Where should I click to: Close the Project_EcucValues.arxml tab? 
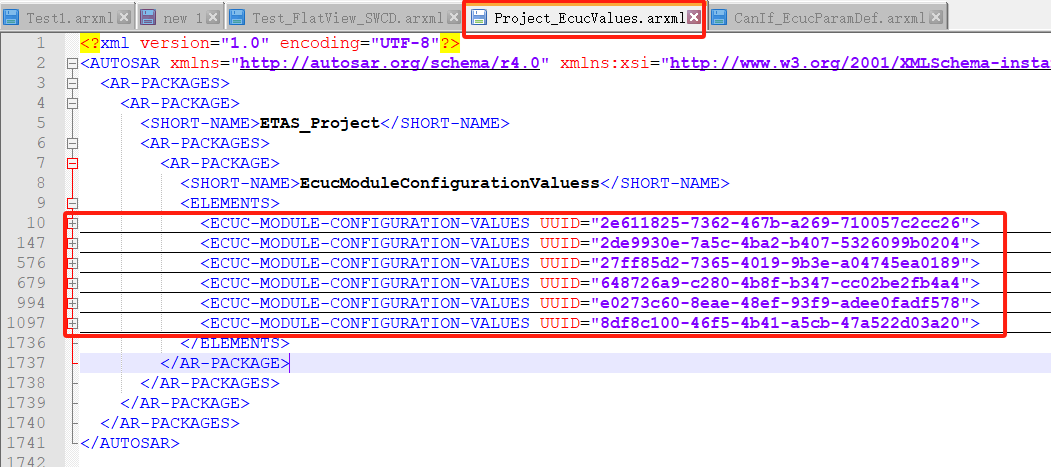[694, 18]
